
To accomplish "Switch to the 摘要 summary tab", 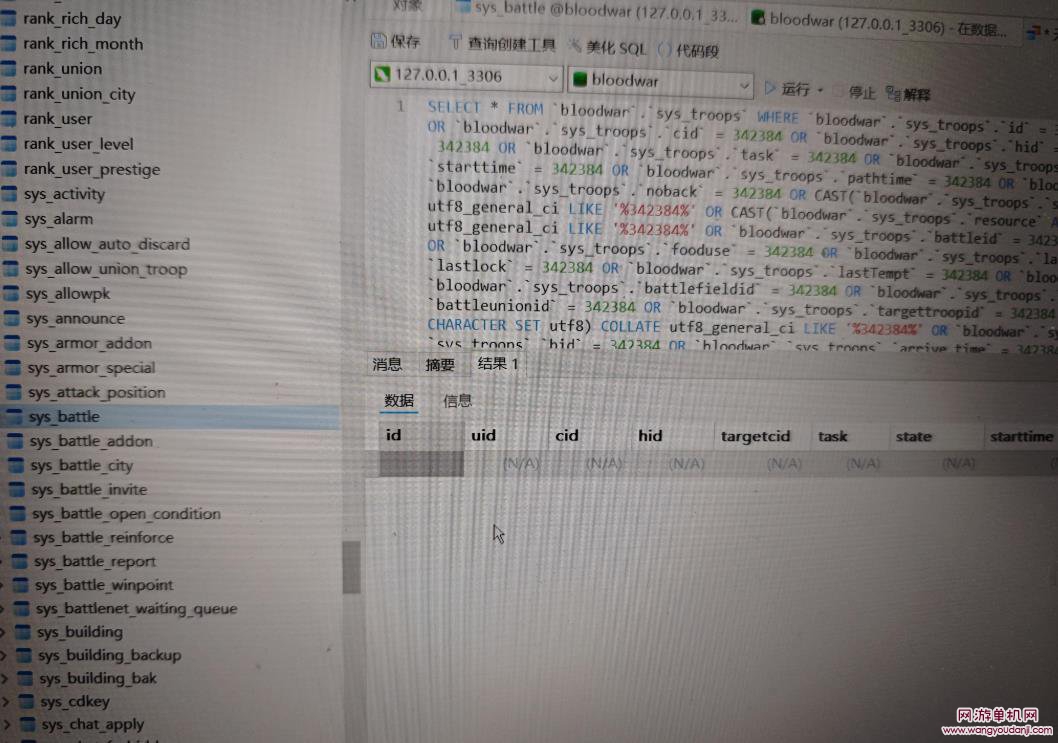I will 440,365.
